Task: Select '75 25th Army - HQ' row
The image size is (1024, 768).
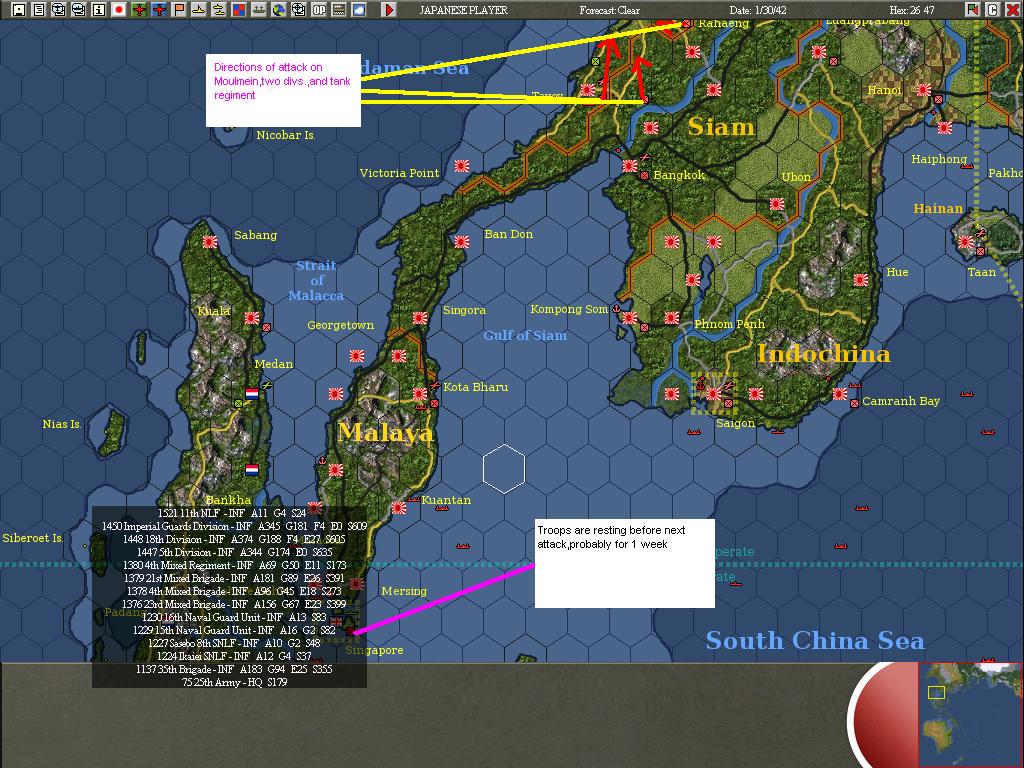Action: click(x=234, y=682)
